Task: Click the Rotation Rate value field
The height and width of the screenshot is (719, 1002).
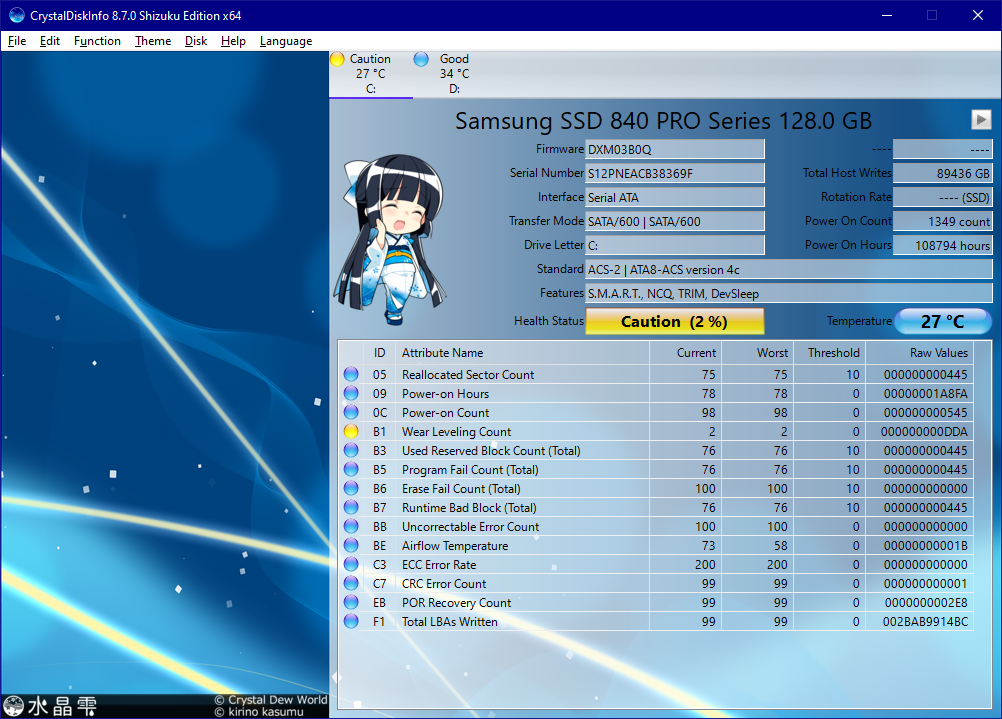Action: point(943,197)
